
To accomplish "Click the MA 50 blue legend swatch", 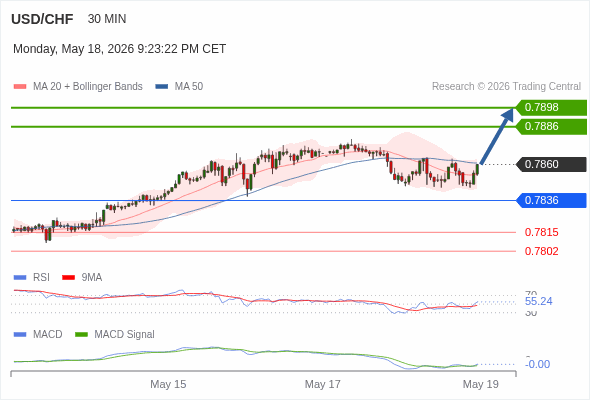I will (x=162, y=87).
